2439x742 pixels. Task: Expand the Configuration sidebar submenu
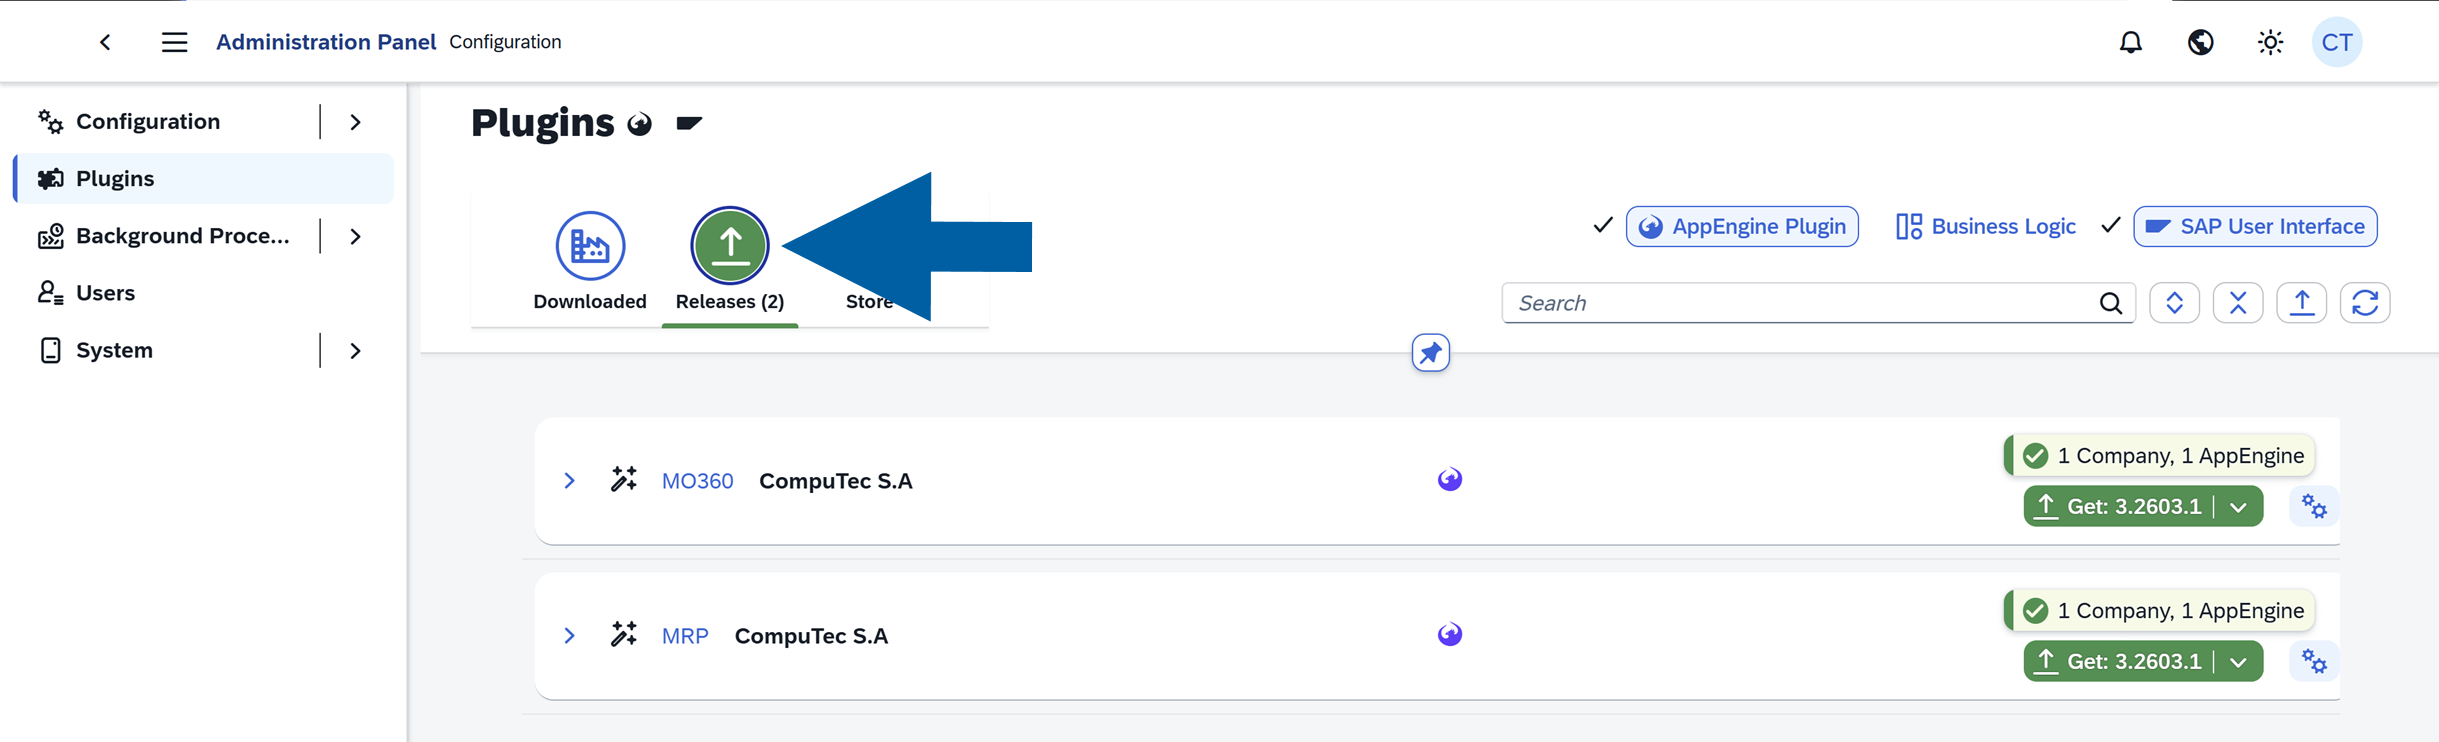coord(356,122)
